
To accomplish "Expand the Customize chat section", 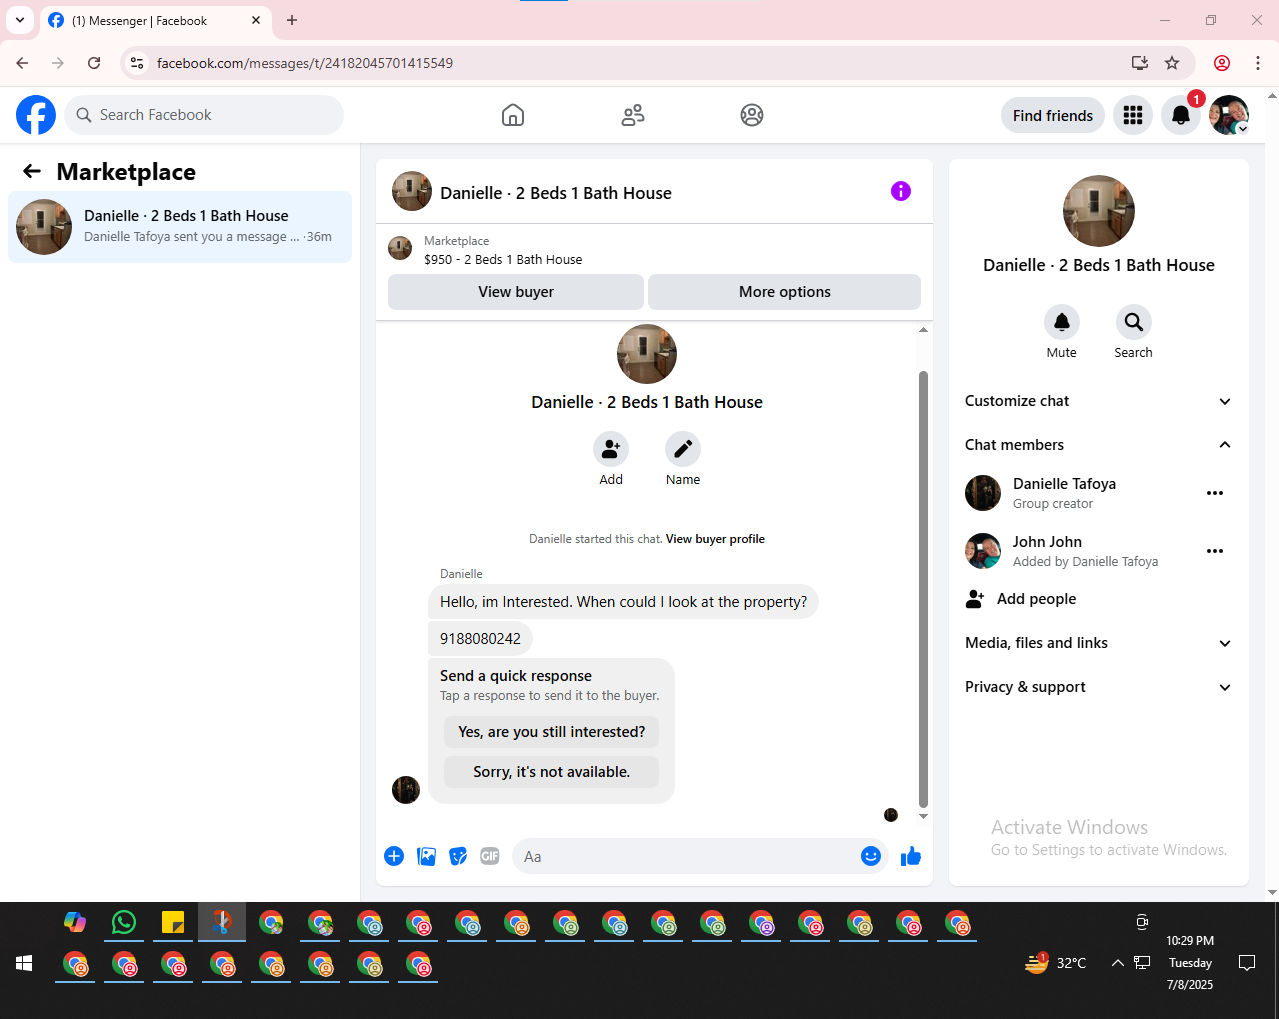I will [x=1098, y=401].
